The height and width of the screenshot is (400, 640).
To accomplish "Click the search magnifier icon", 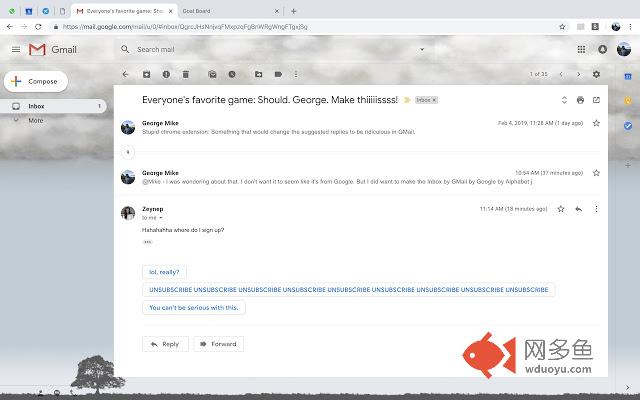I will coord(125,49).
